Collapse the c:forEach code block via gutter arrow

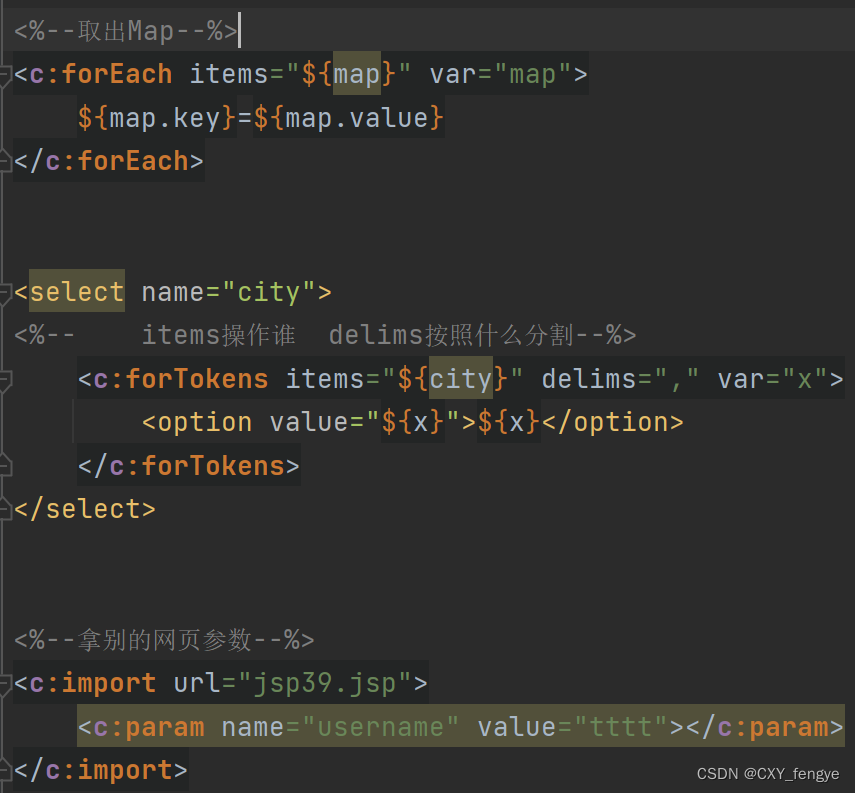(x=5, y=73)
